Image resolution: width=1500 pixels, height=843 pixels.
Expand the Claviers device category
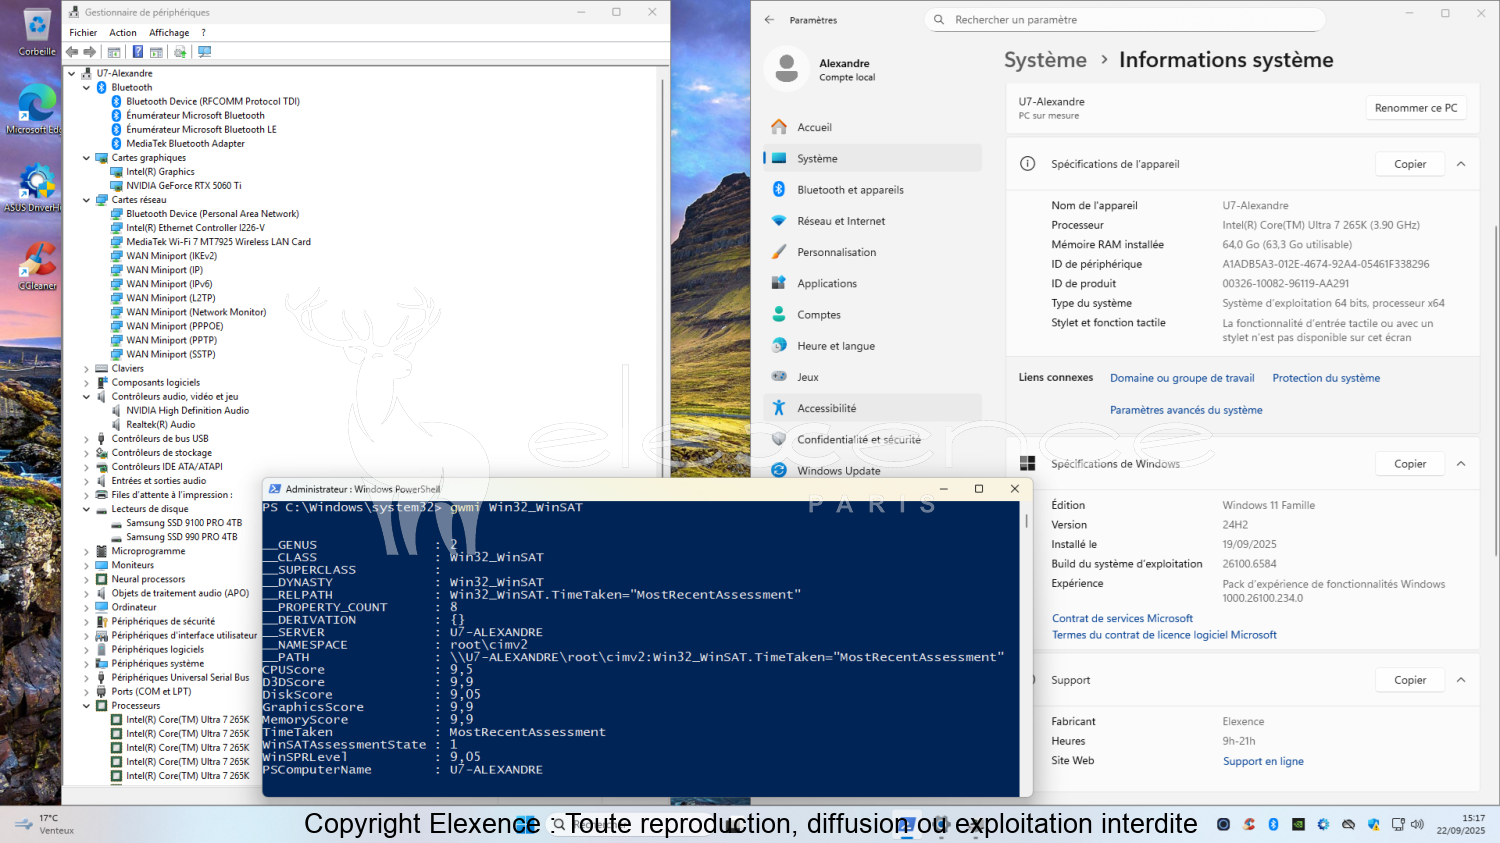coord(86,369)
